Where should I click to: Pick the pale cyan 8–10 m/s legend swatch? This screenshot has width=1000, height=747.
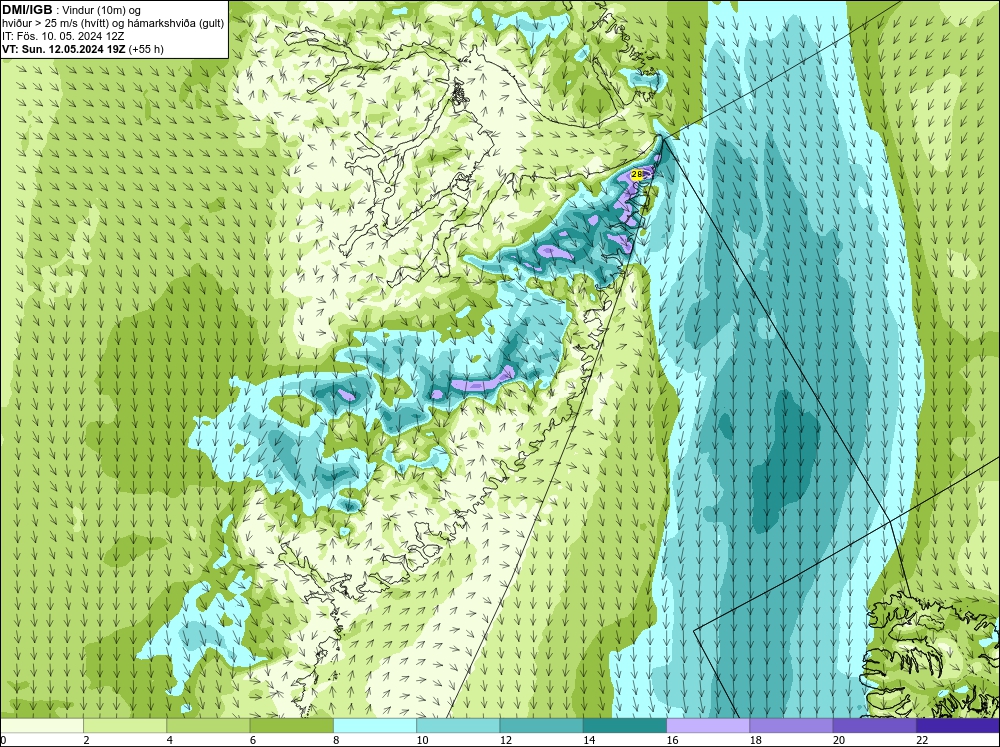tap(375, 725)
